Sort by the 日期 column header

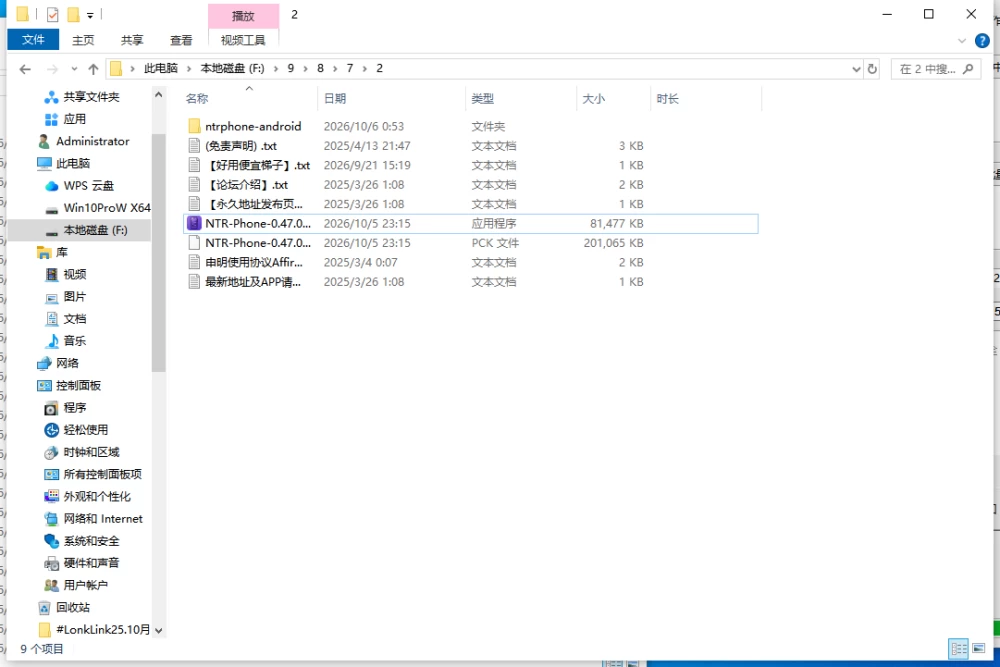pyautogui.click(x=335, y=98)
